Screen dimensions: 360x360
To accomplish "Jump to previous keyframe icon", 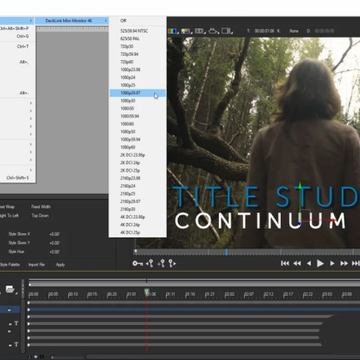I will [150, 264].
